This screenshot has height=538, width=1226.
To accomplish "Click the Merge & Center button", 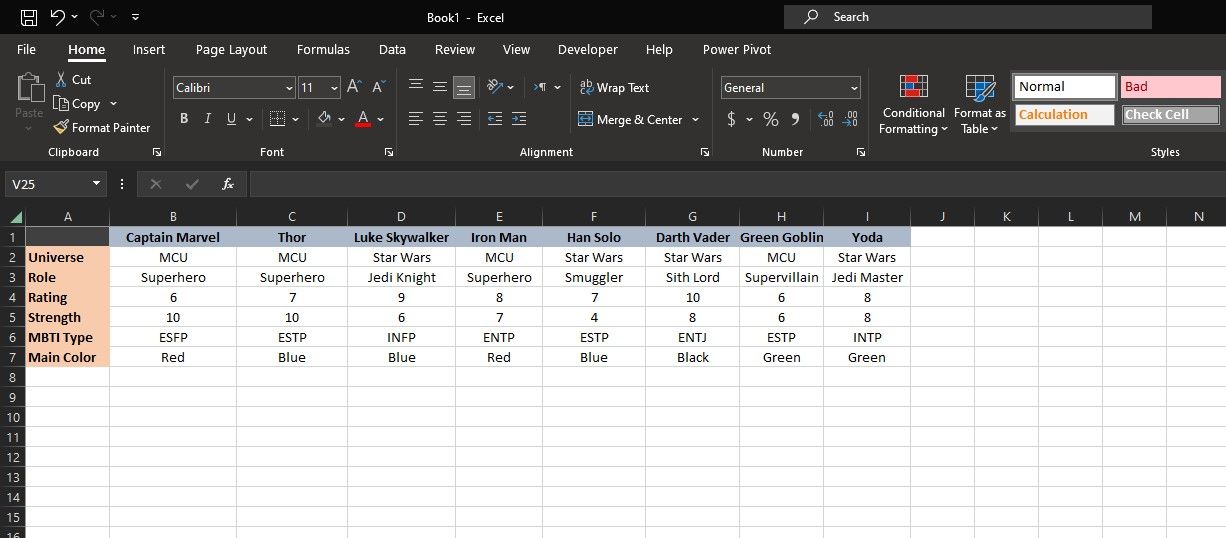I will (x=630, y=119).
